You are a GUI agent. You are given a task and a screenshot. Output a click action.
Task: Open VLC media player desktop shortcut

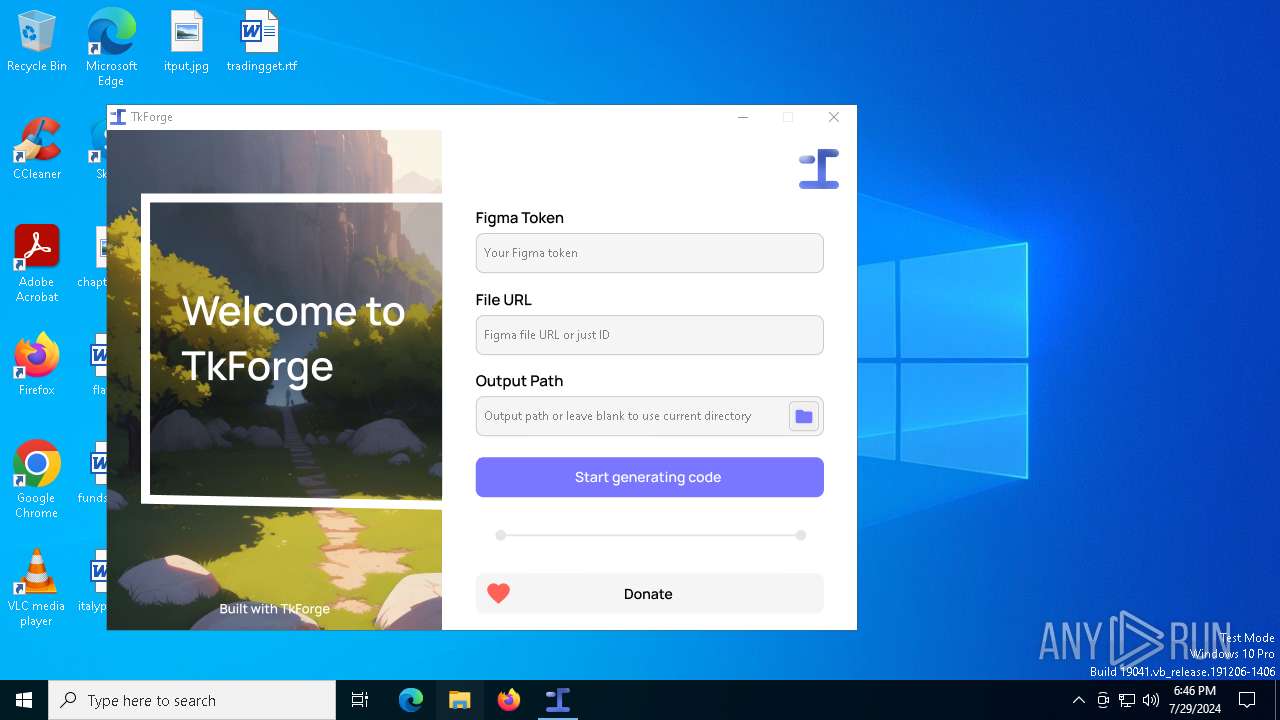37,588
